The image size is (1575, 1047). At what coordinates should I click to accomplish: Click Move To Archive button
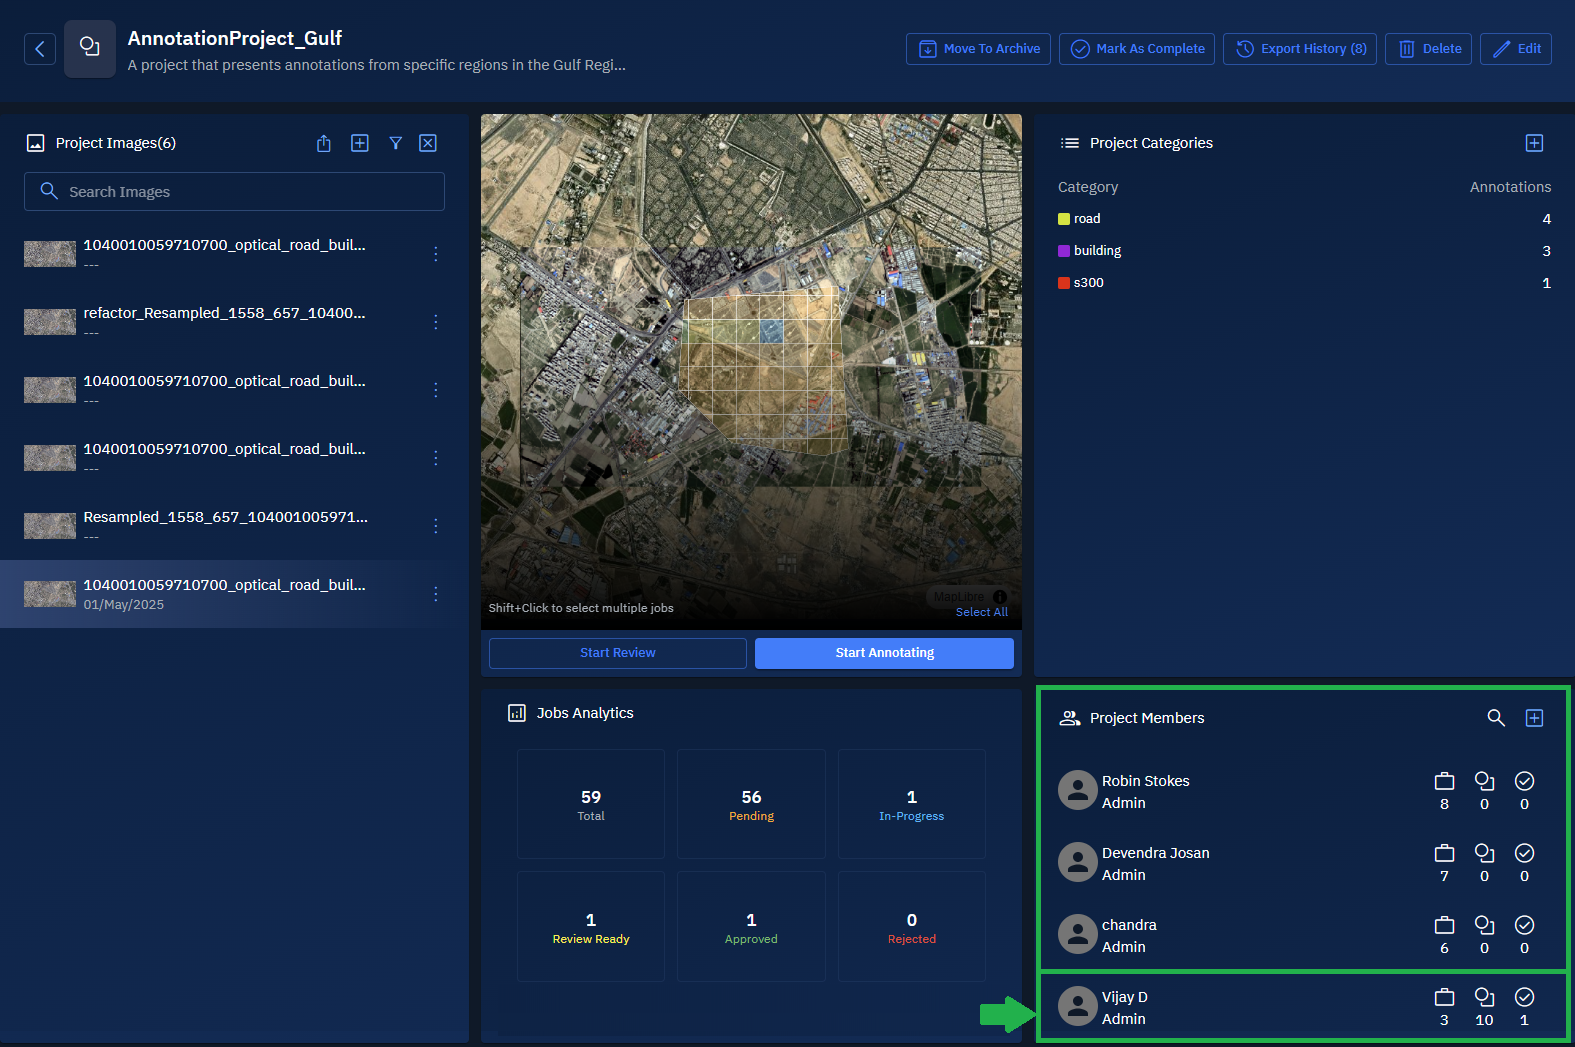point(978,49)
